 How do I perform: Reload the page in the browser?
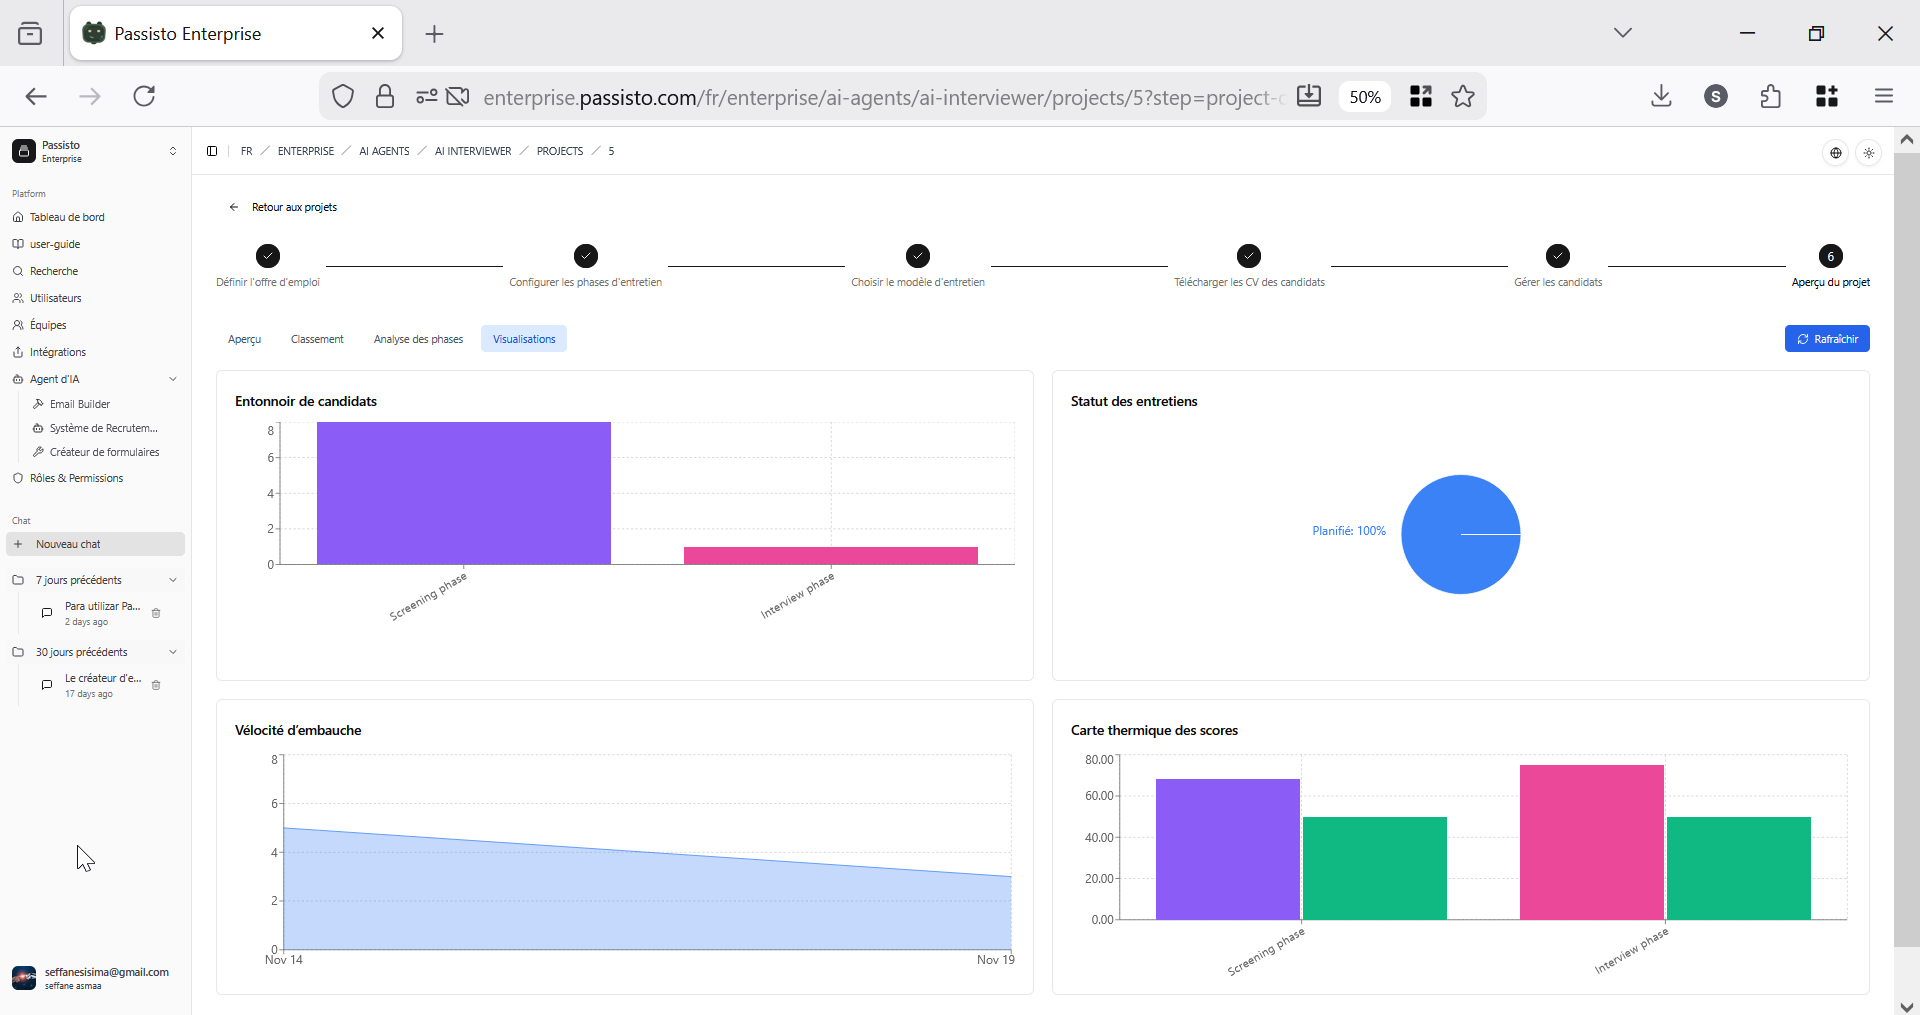point(144,96)
